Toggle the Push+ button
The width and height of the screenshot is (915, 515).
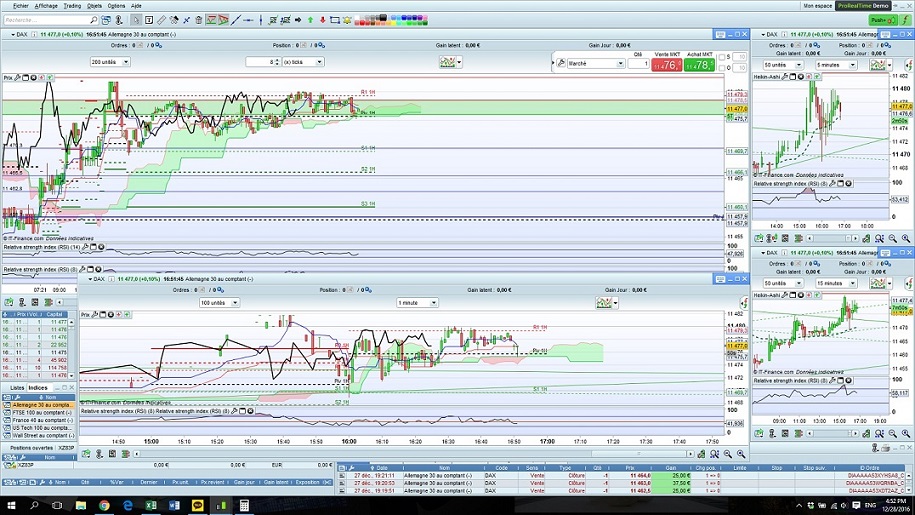pyautogui.click(x=880, y=19)
